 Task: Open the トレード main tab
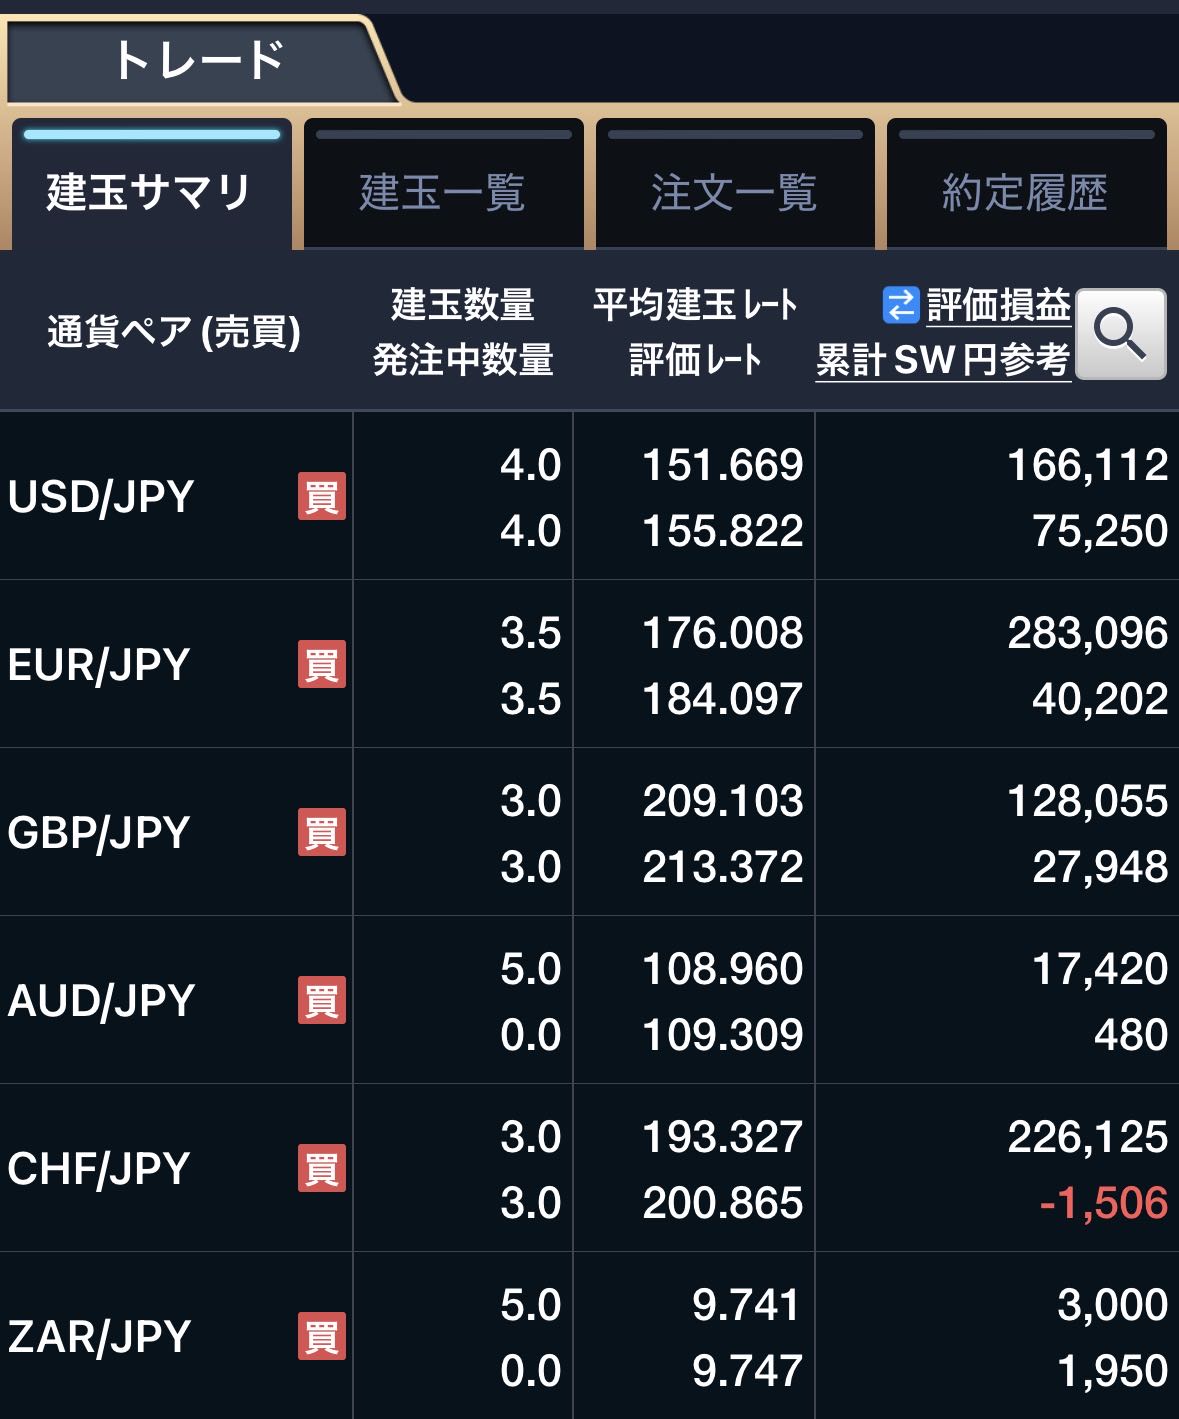pyautogui.click(x=198, y=60)
